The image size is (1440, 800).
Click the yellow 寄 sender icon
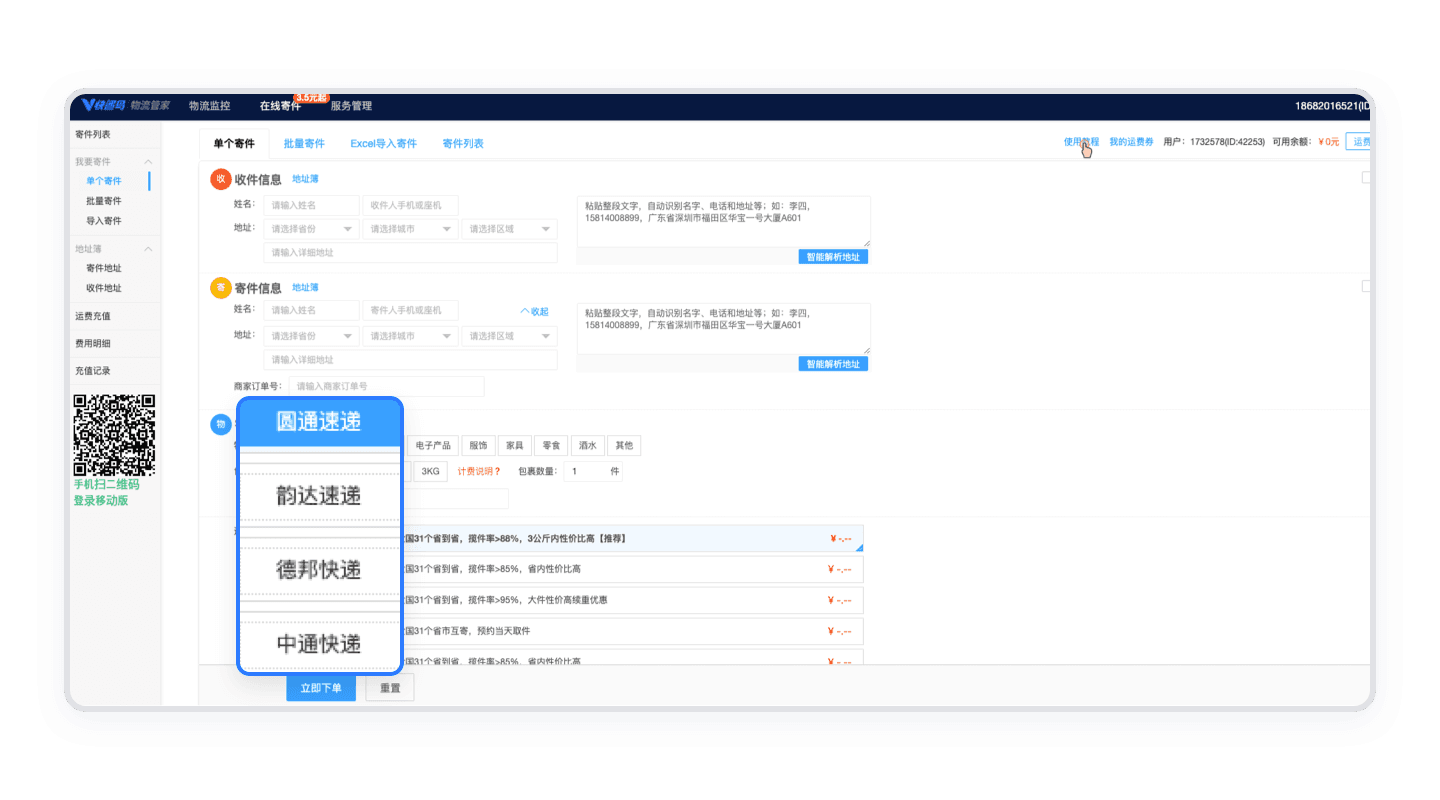coord(221,288)
